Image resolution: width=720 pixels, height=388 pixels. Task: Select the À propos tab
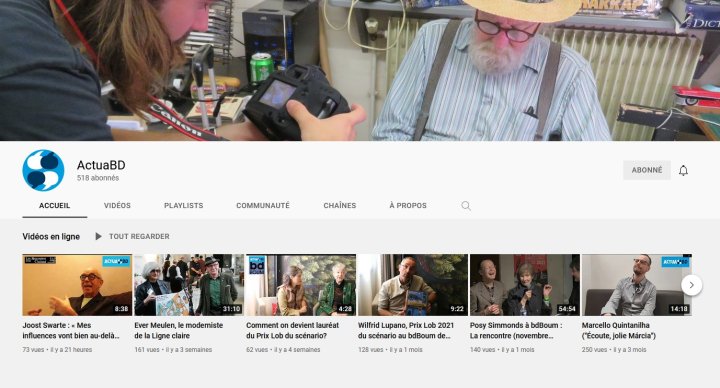tap(408, 206)
